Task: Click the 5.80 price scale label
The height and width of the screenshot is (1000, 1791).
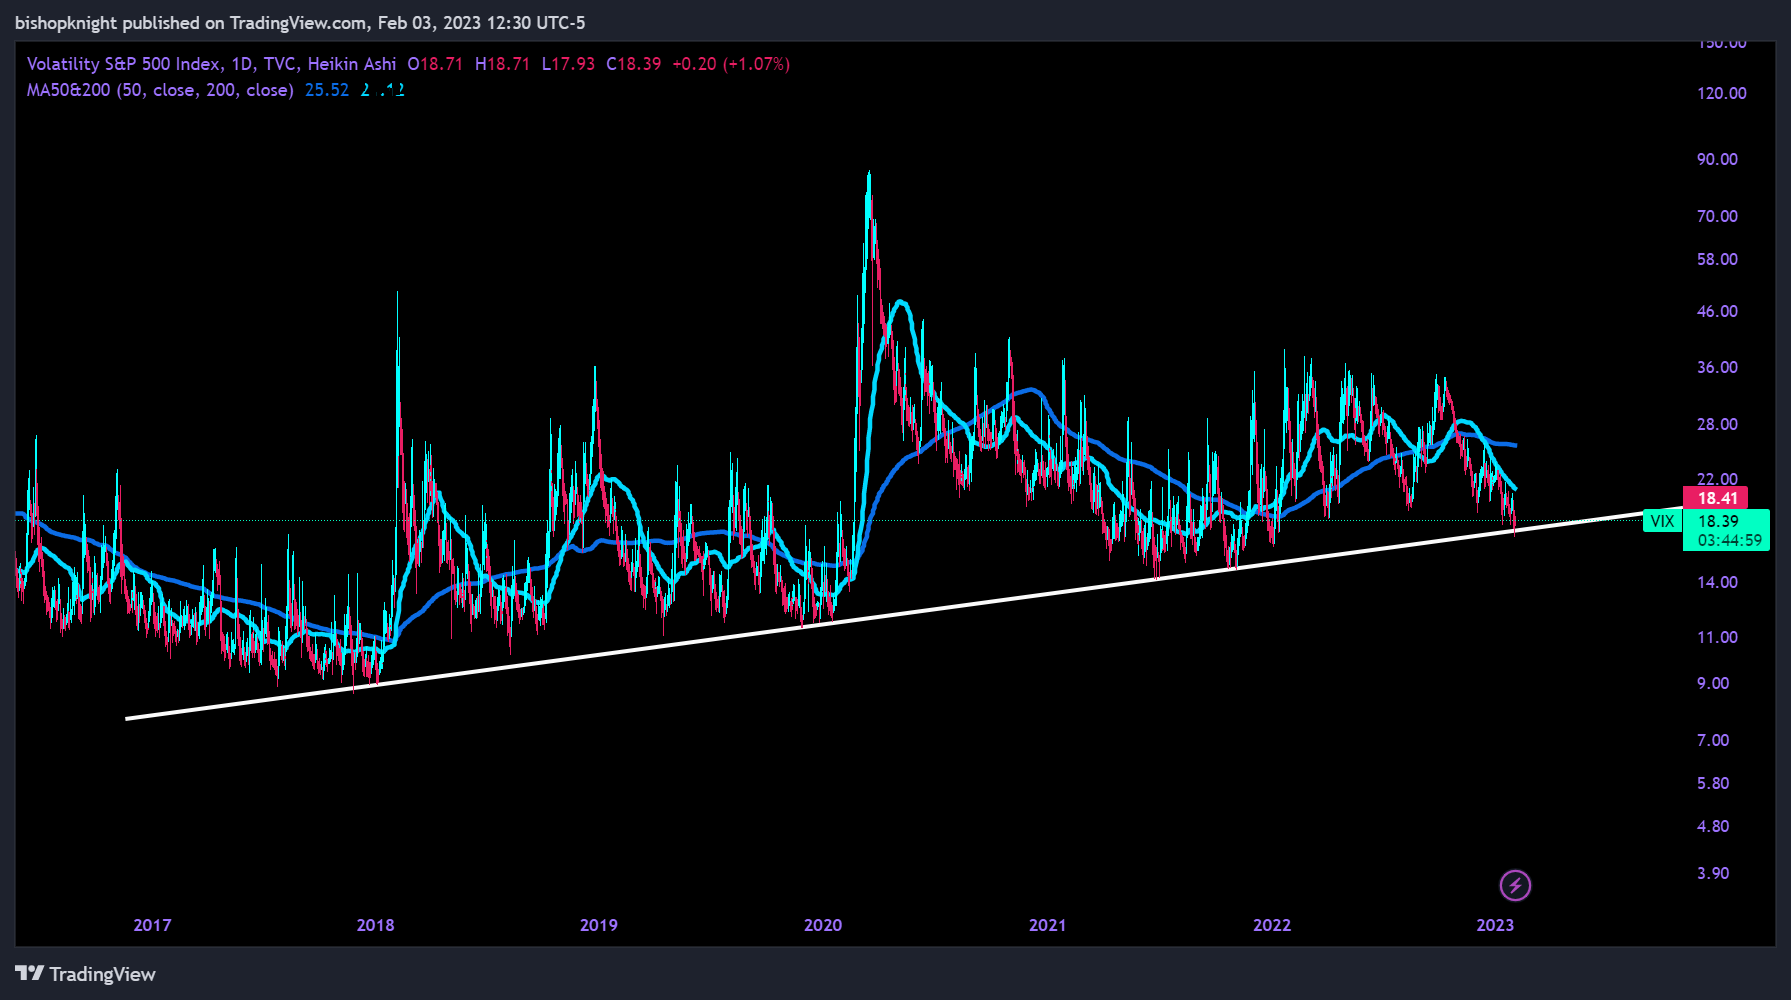Action: [x=1713, y=783]
